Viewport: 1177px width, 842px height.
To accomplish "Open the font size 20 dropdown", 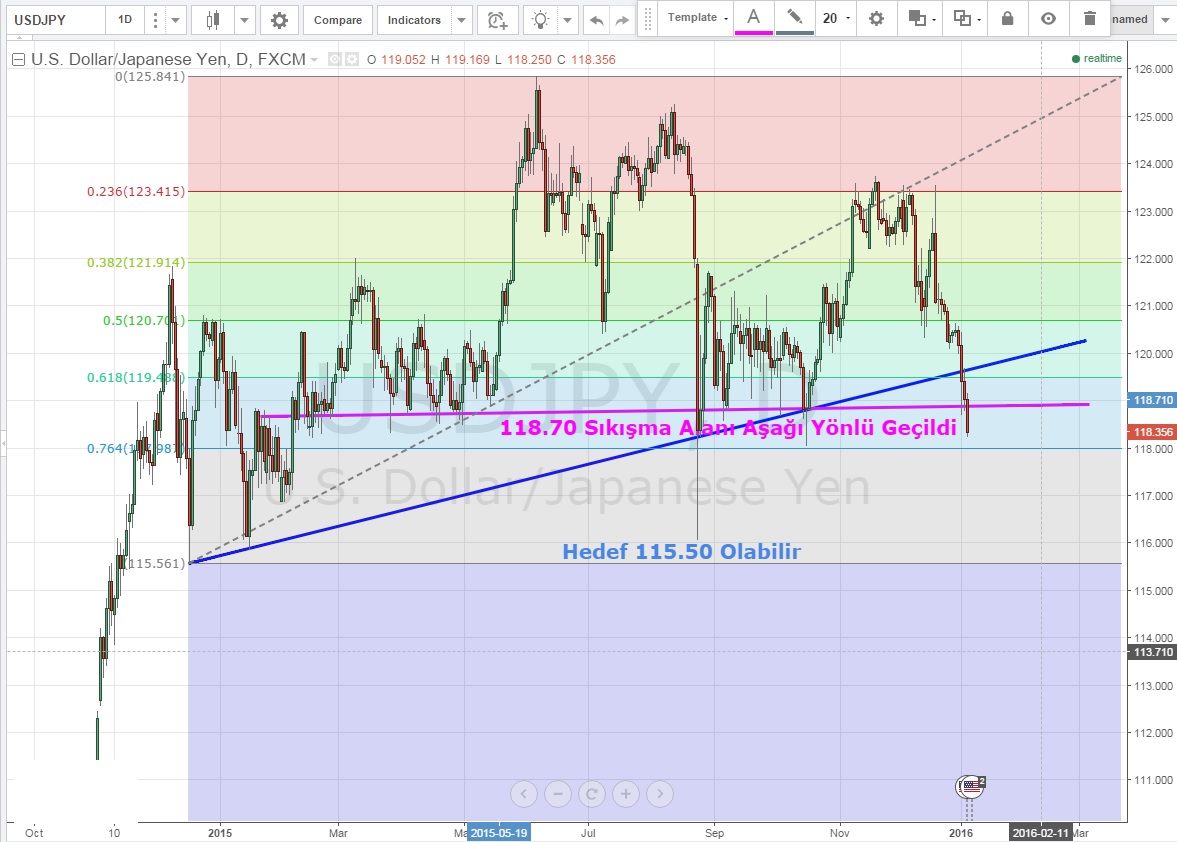I will coord(836,18).
